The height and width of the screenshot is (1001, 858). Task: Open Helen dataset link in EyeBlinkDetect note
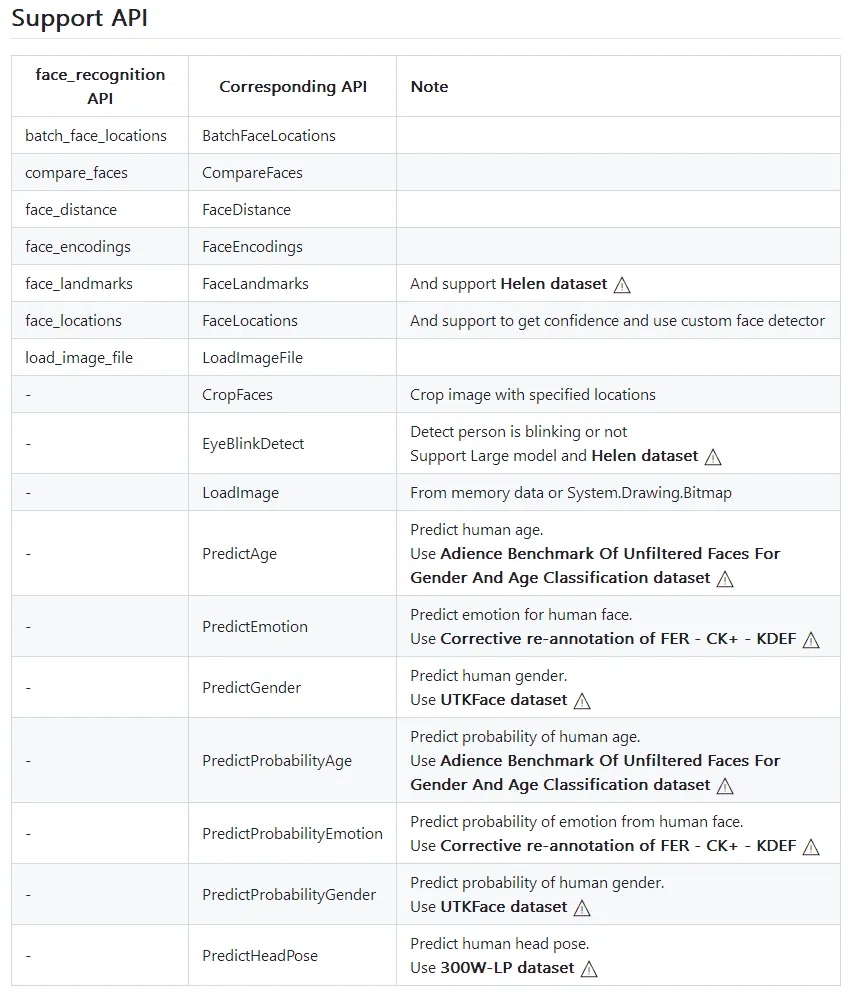644,456
